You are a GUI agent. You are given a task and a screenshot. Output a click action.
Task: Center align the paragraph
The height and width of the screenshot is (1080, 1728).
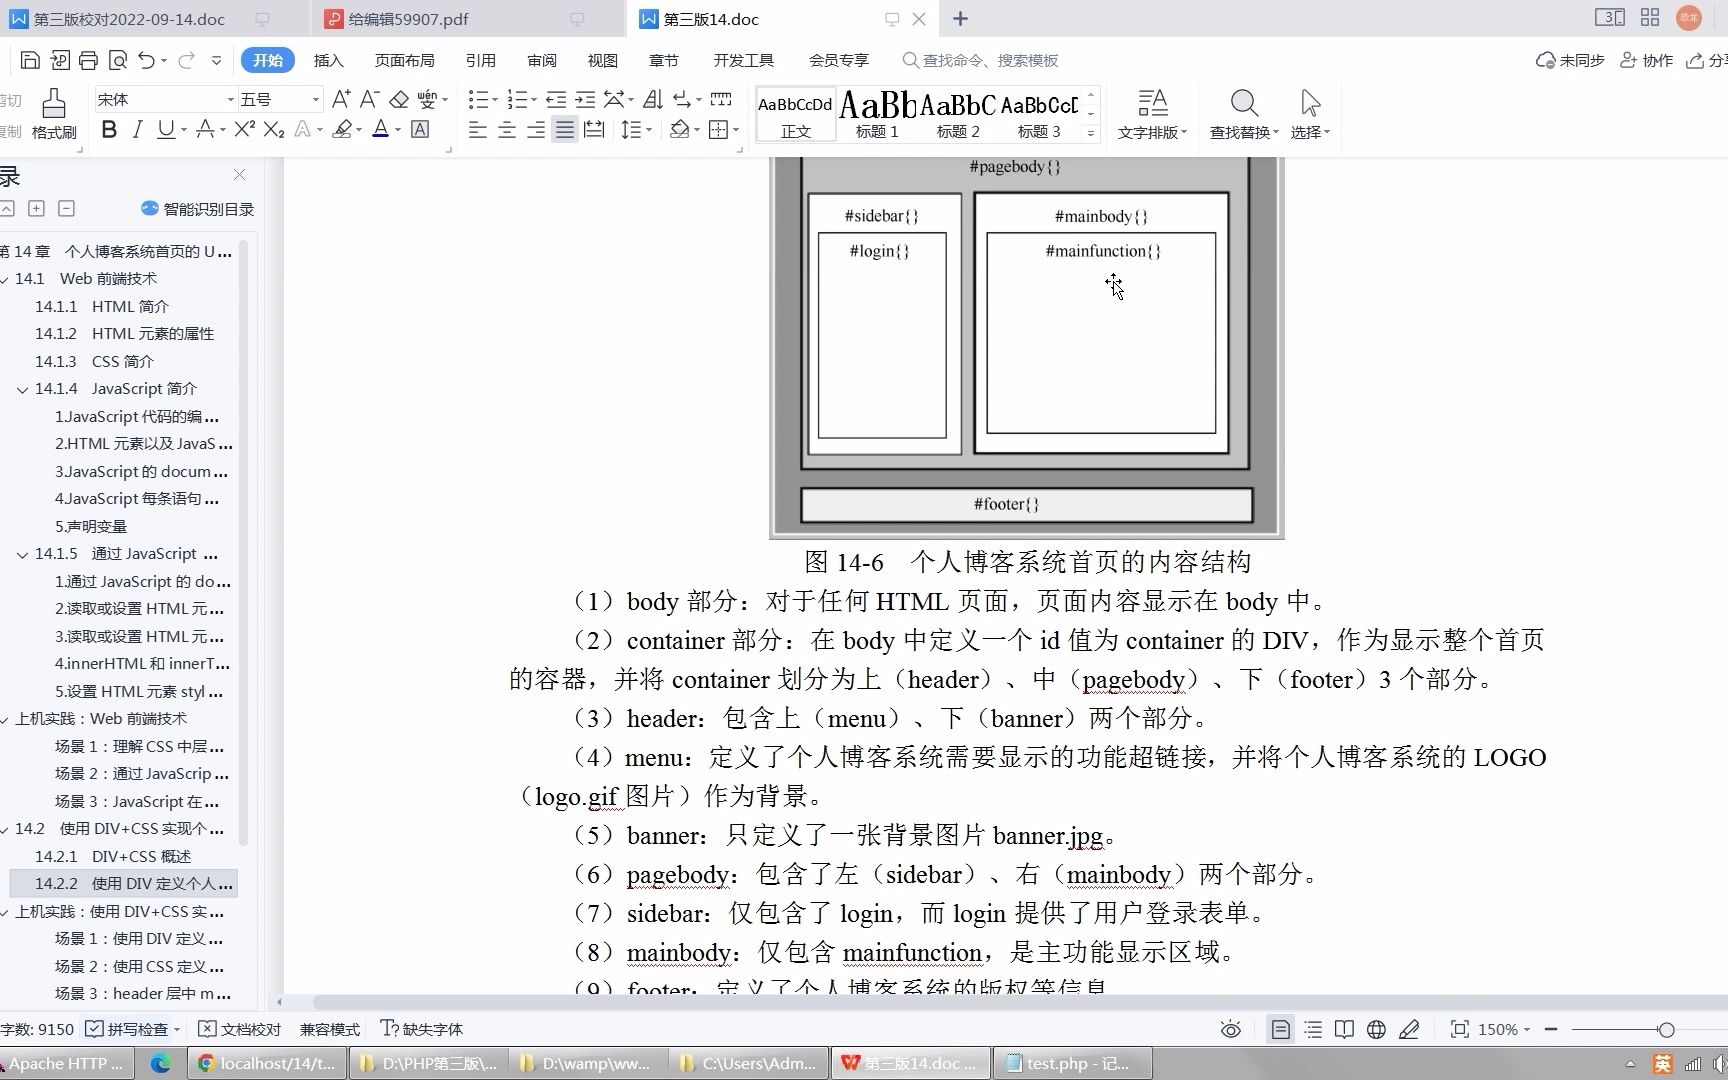coord(507,129)
